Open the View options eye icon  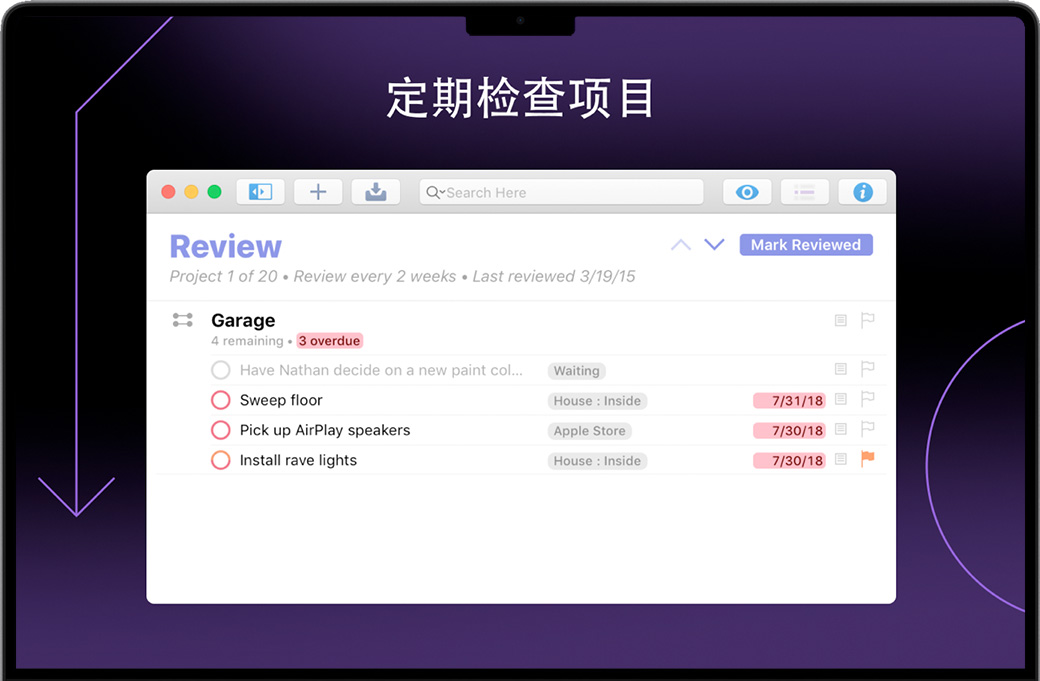click(x=747, y=192)
